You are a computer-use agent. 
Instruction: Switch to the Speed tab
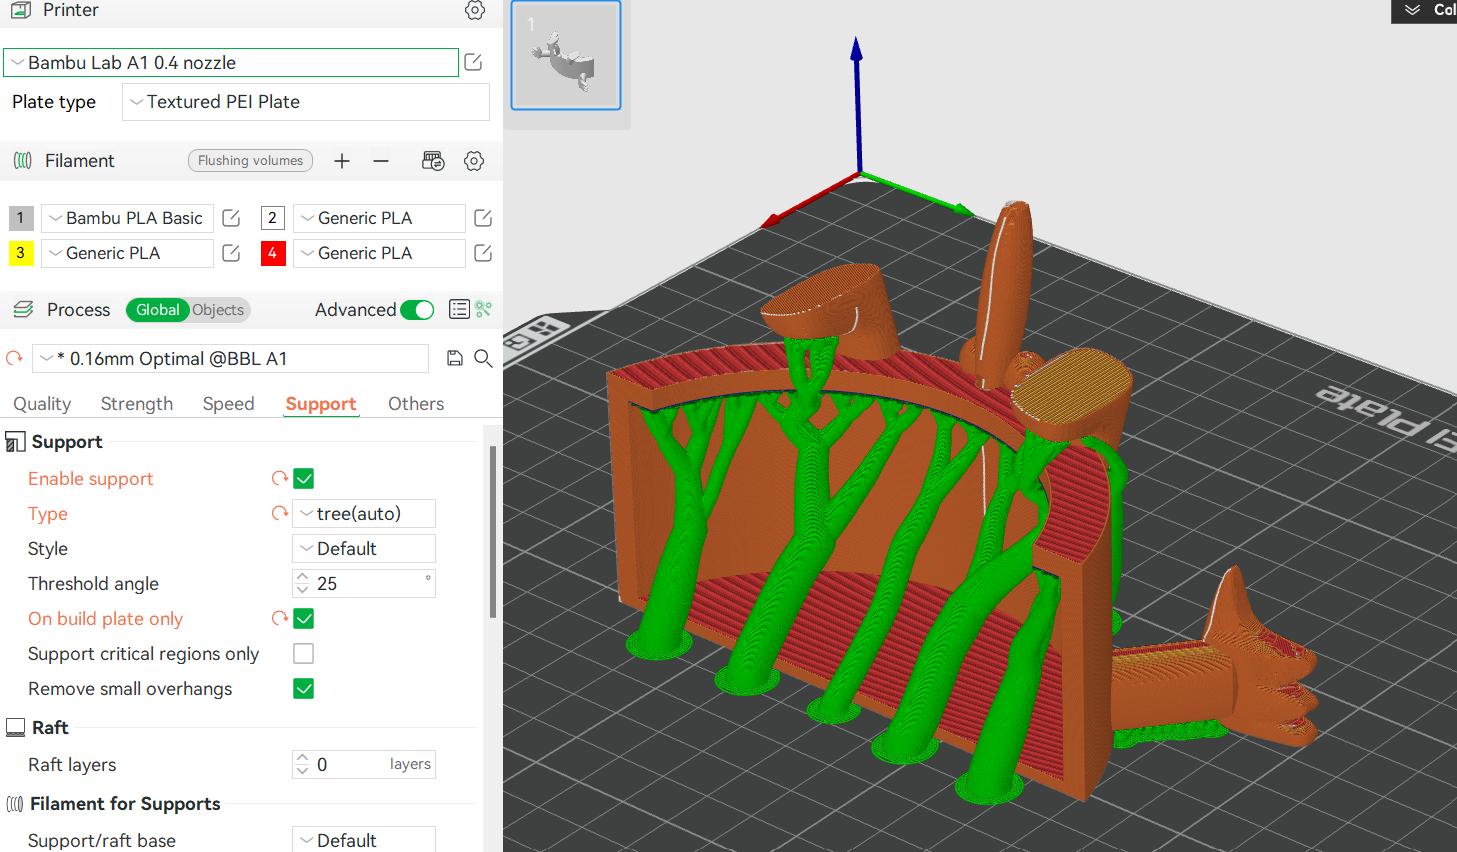click(x=228, y=404)
